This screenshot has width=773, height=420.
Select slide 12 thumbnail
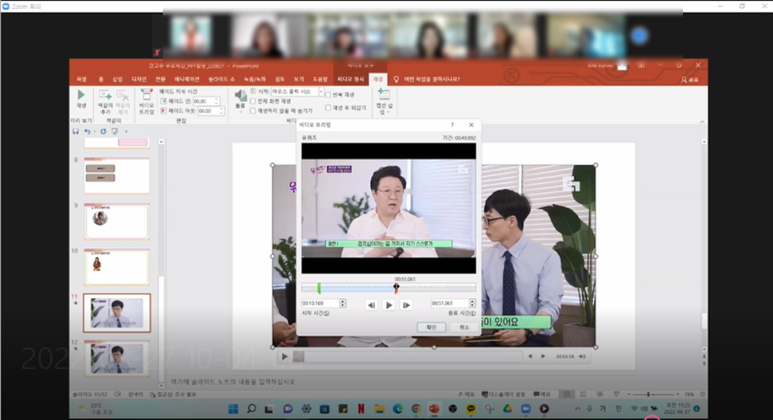(x=117, y=358)
